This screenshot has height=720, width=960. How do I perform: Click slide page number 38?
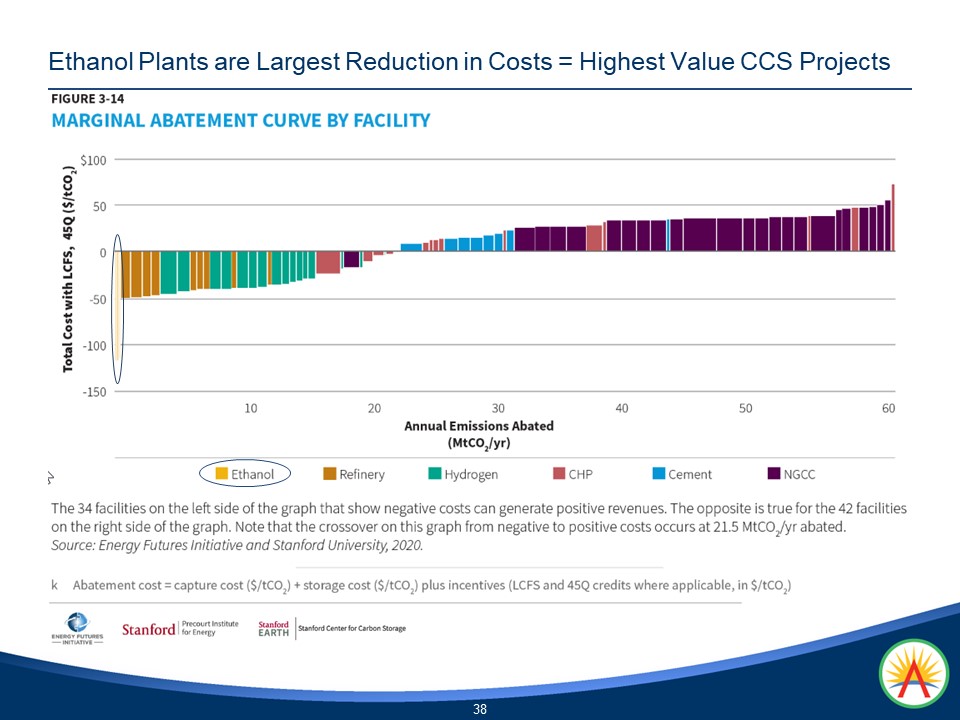(480, 709)
